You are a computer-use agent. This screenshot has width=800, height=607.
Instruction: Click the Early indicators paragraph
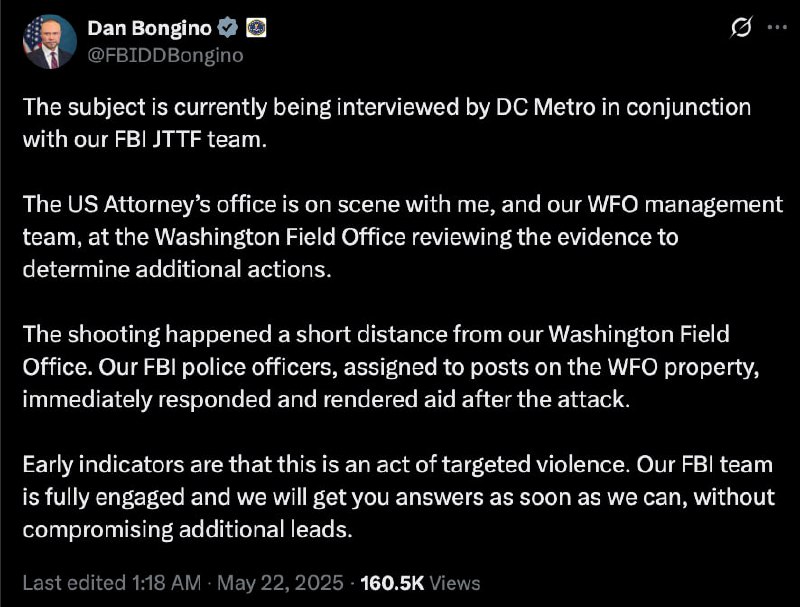click(x=398, y=497)
